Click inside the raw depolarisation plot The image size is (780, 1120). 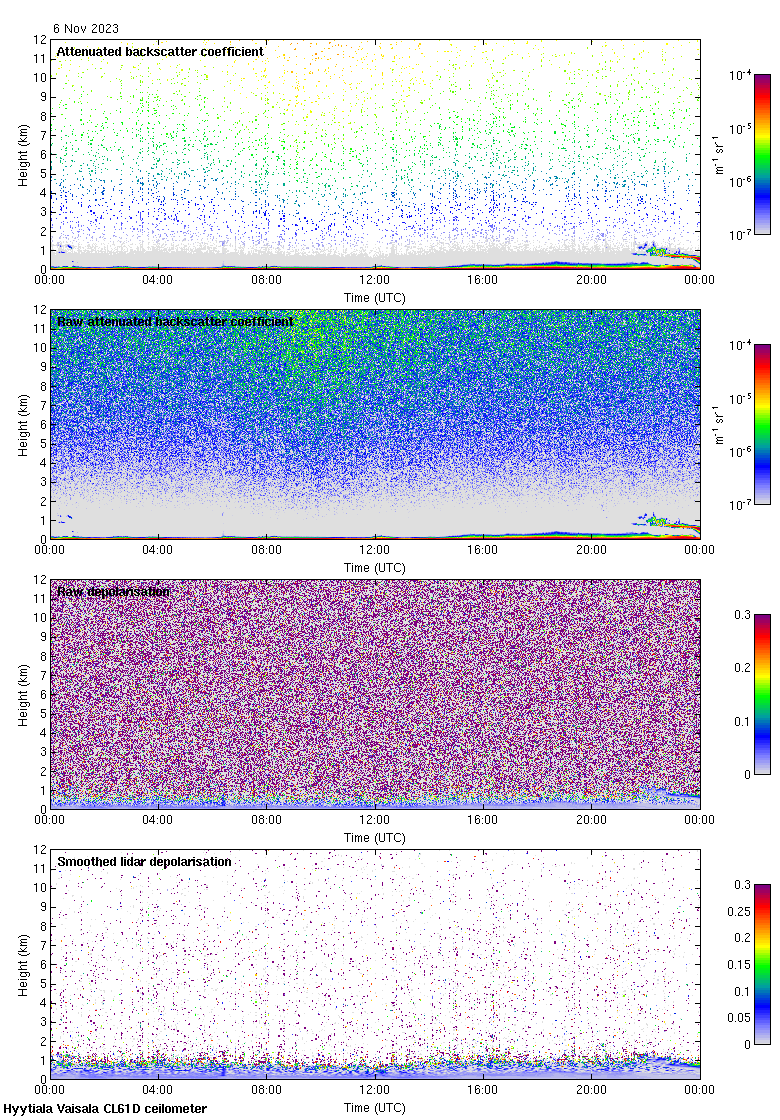375,694
